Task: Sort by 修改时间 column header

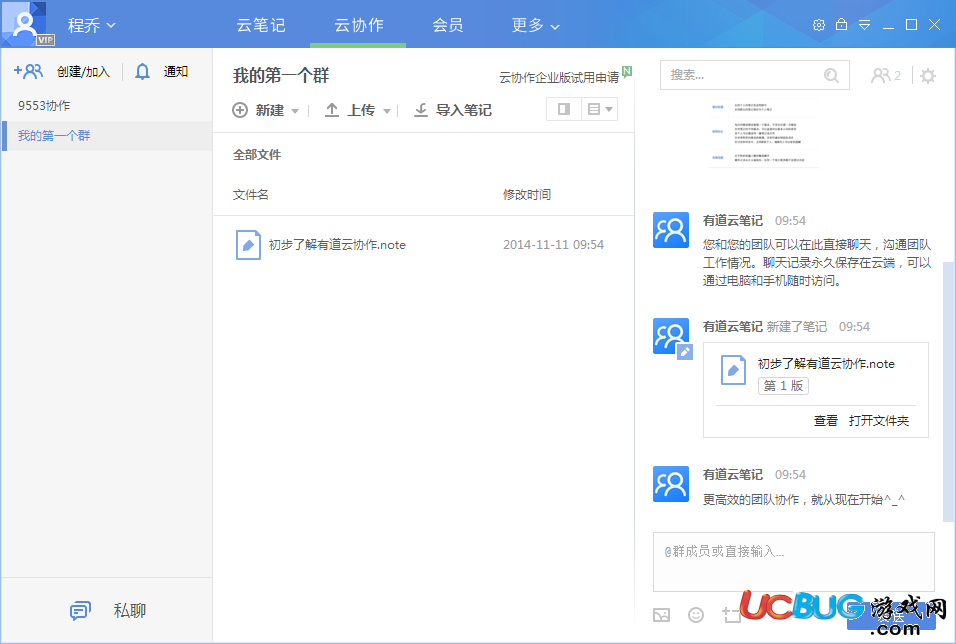Action: (x=527, y=195)
